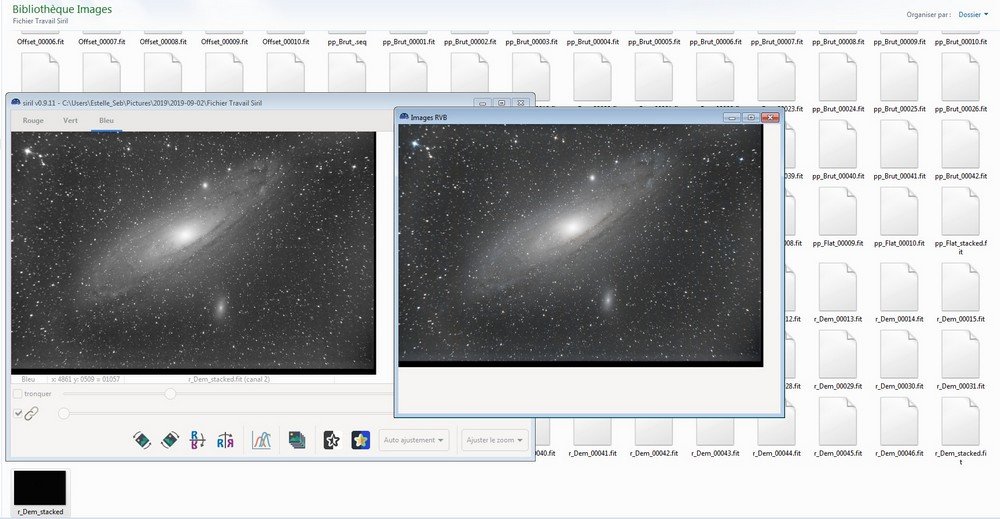The width and height of the screenshot is (1000, 519).
Task: Open Organiser par Dossier dropdown
Action: click(x=973, y=15)
